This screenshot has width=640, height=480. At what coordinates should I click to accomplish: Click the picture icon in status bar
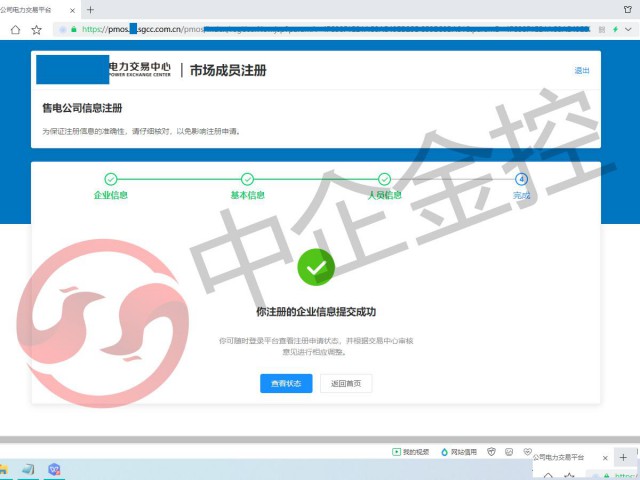click(509, 452)
